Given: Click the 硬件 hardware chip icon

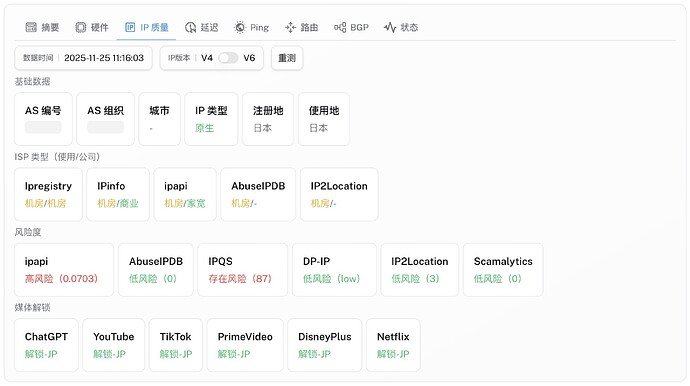Looking at the screenshot, I should coord(81,27).
